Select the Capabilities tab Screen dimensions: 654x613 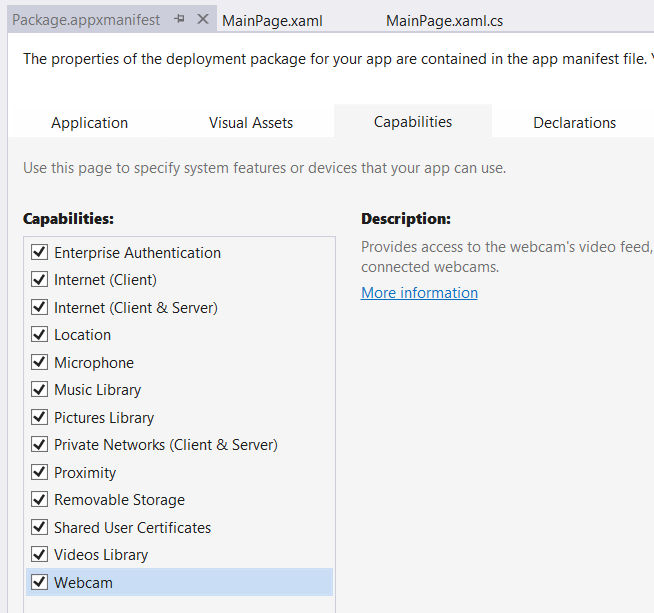pyautogui.click(x=413, y=122)
